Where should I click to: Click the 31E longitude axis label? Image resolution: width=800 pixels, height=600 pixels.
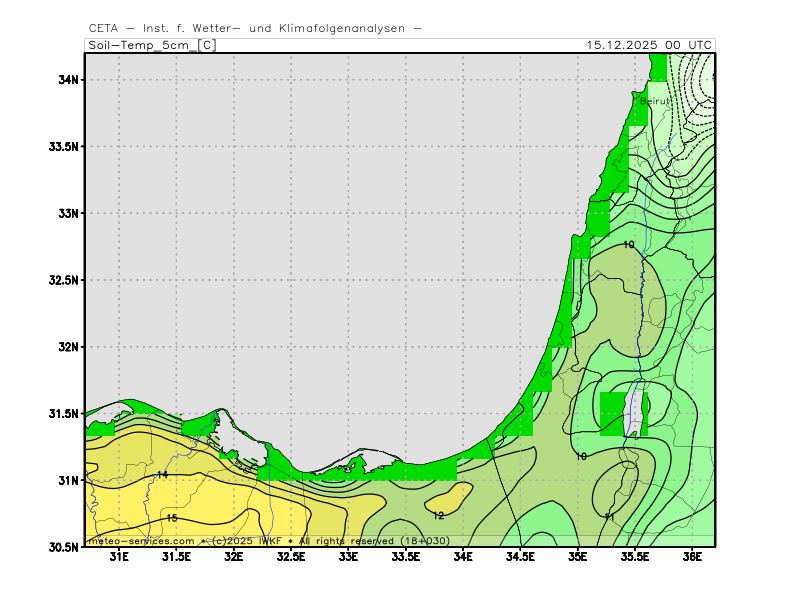[119, 557]
